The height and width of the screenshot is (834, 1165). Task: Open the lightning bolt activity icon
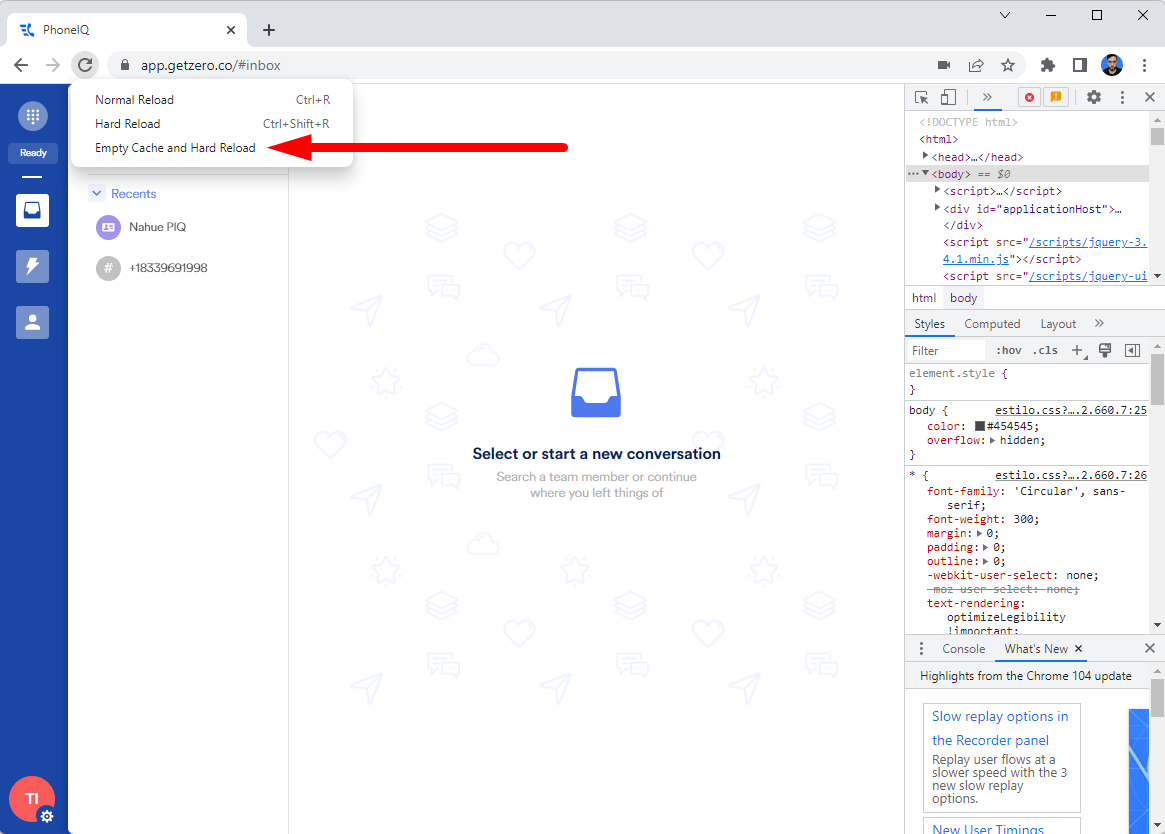(x=33, y=266)
